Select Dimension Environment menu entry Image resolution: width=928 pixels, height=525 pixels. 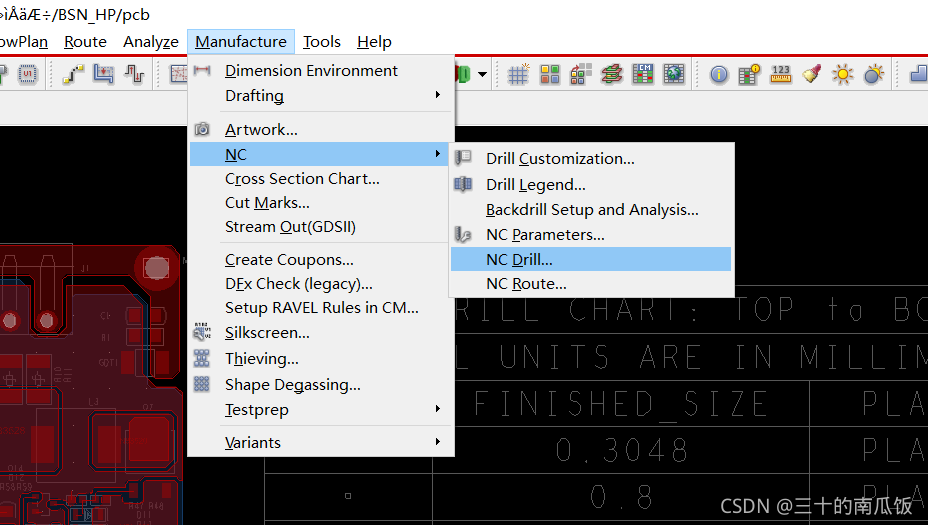coord(321,70)
